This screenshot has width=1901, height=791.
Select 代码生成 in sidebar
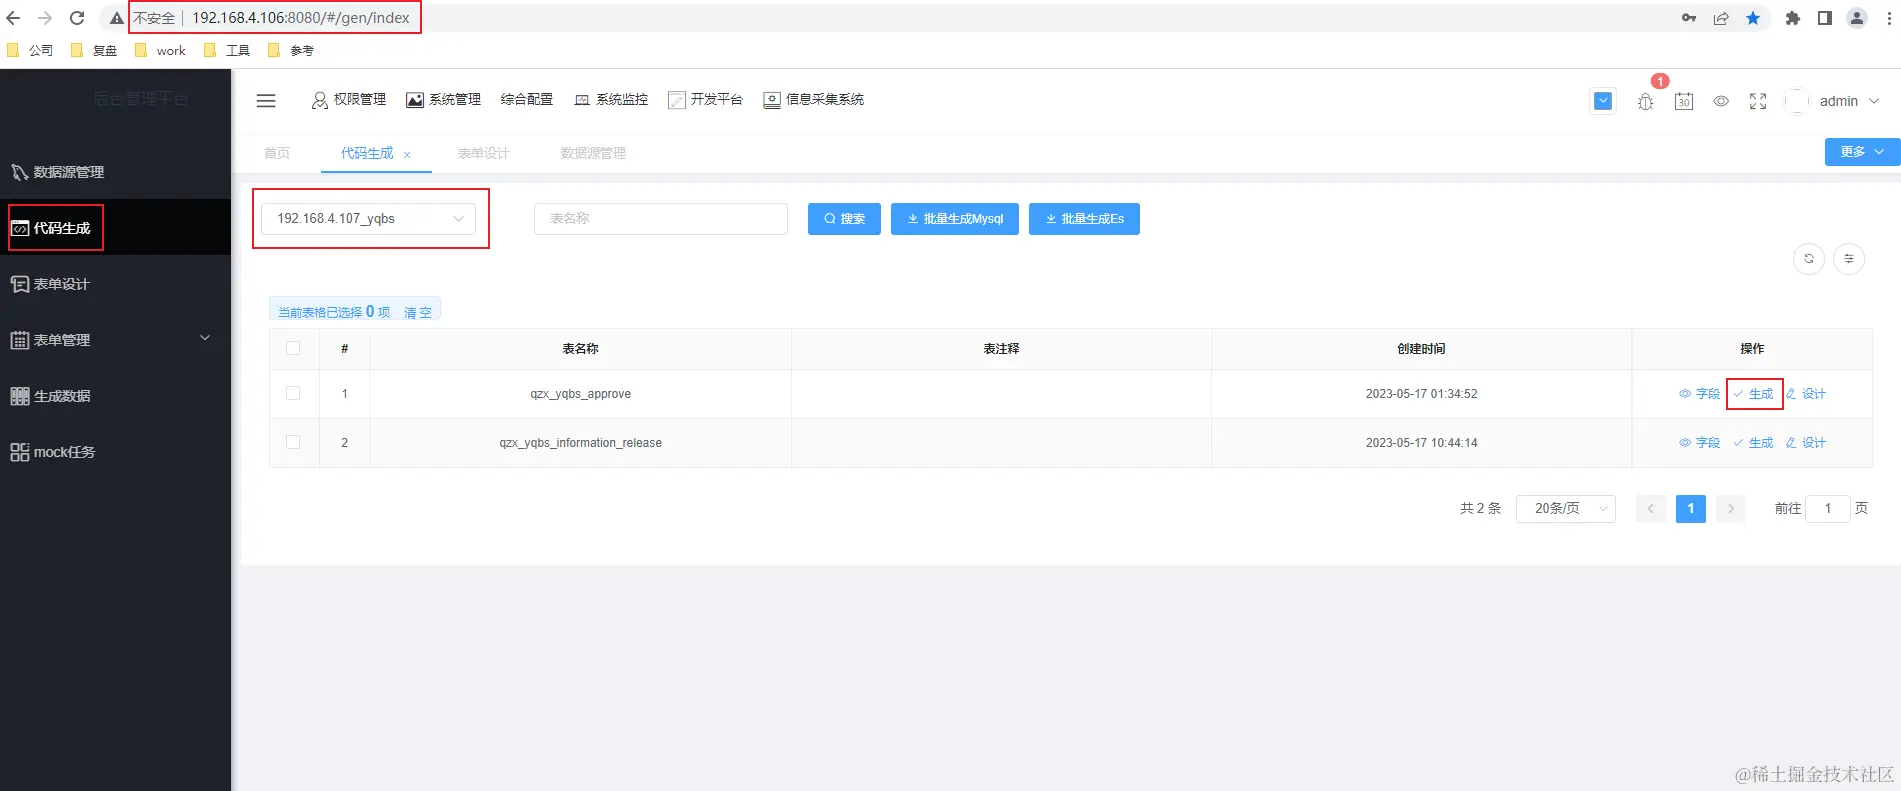pyautogui.click(x=115, y=228)
